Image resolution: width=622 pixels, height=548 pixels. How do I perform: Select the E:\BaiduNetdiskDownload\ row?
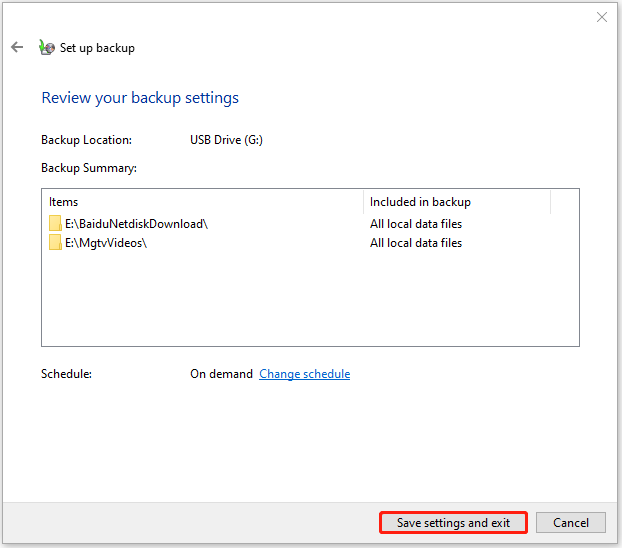click(310, 224)
